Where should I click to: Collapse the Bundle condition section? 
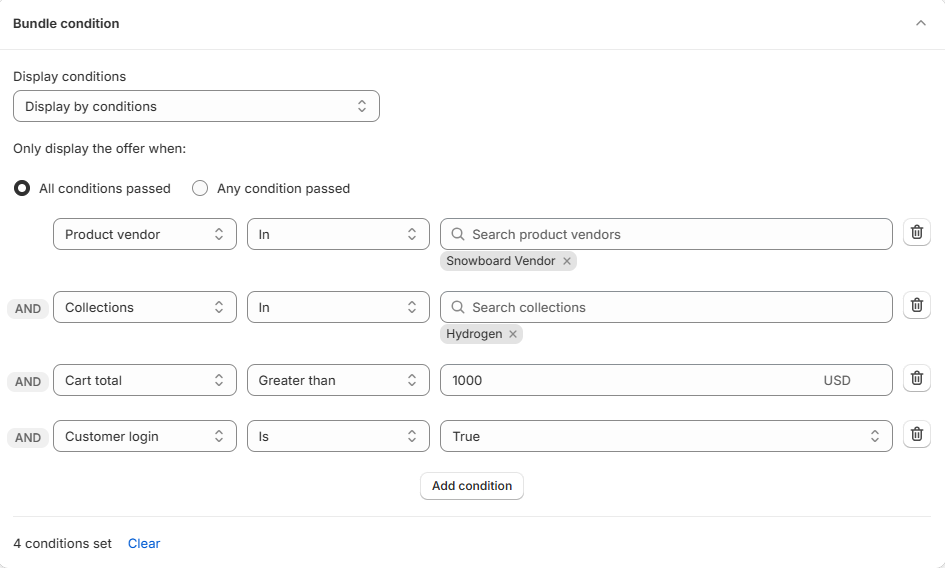921,24
